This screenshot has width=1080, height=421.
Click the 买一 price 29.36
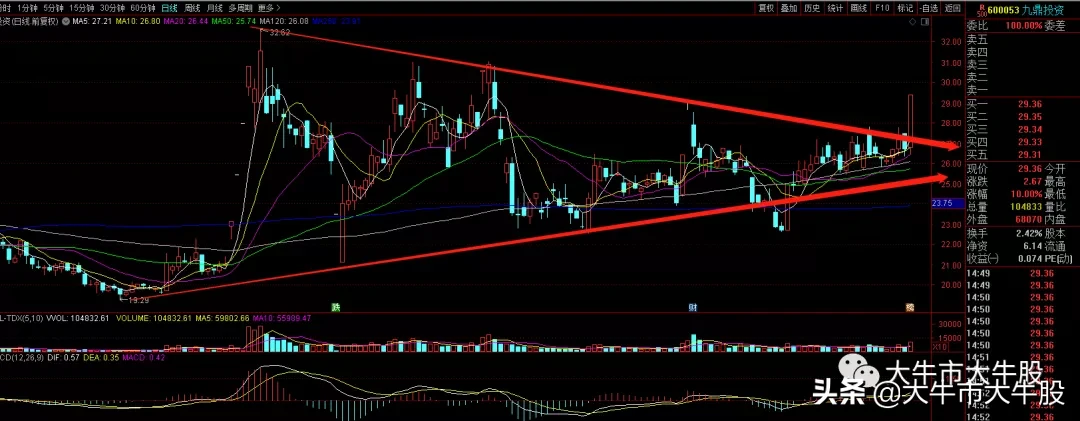click(1031, 104)
